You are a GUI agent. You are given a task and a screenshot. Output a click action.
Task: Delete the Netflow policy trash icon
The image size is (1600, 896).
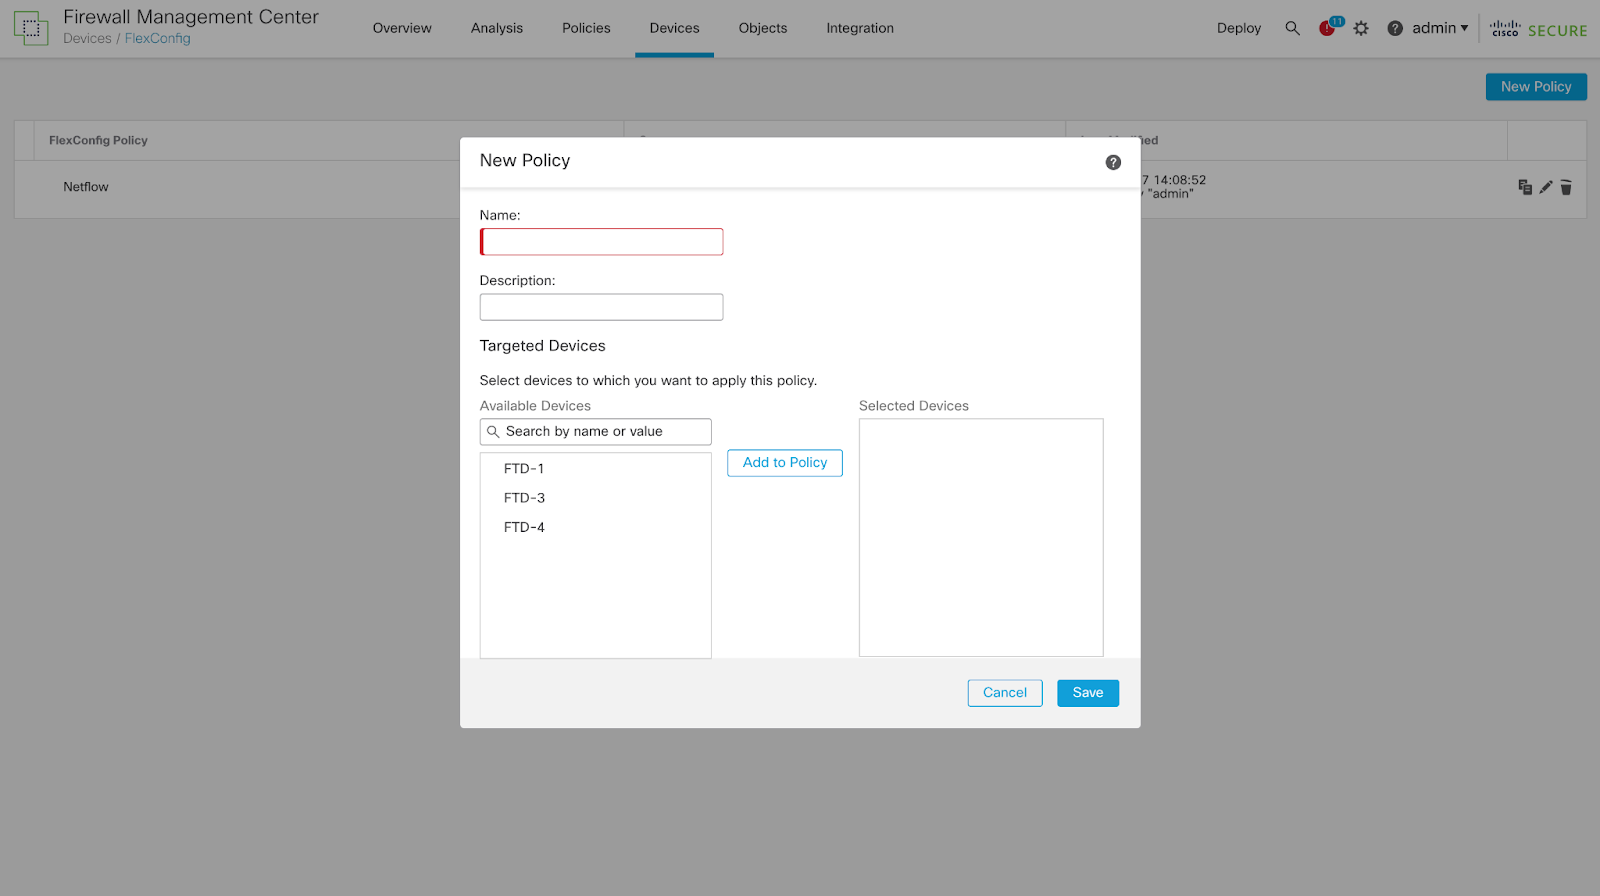tap(1566, 187)
